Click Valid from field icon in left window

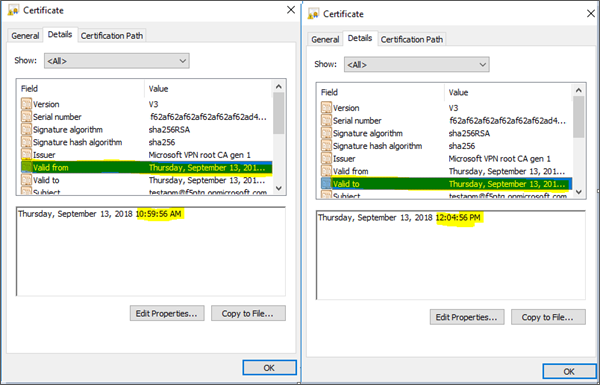[x=26, y=167]
